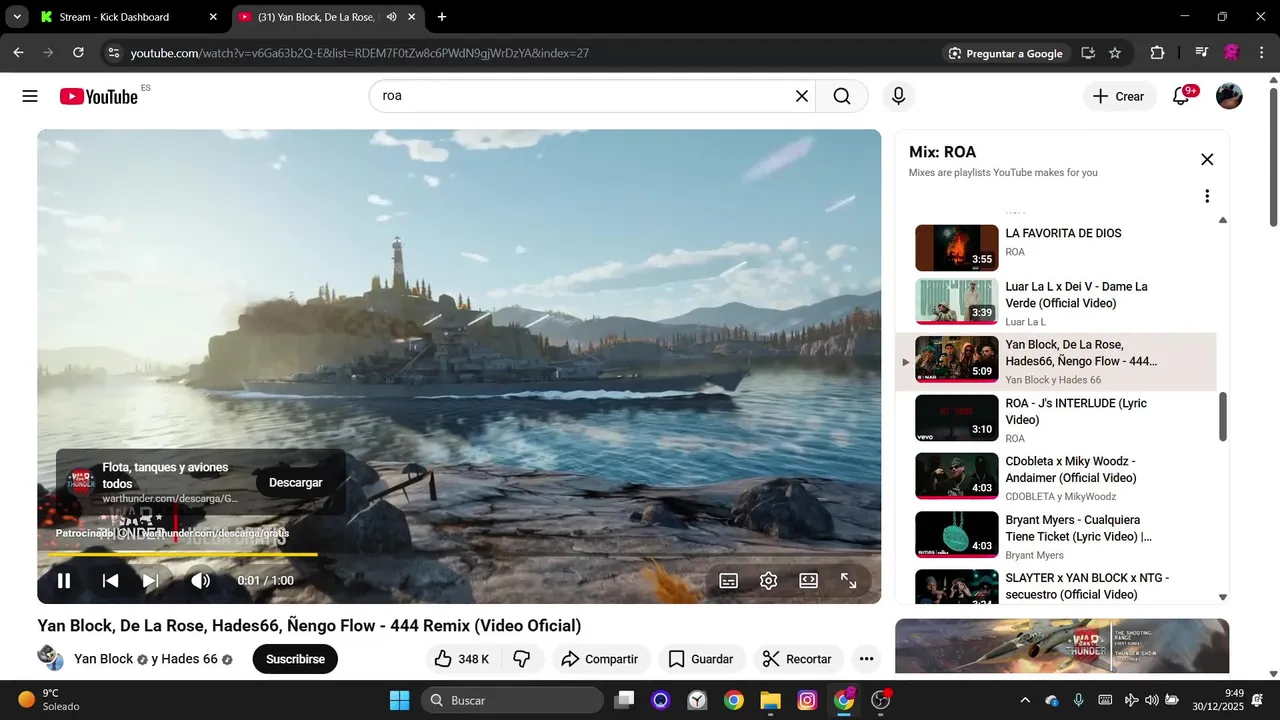The height and width of the screenshot is (720, 1280).
Task: Open Instagram from taskbar
Action: tap(807, 700)
